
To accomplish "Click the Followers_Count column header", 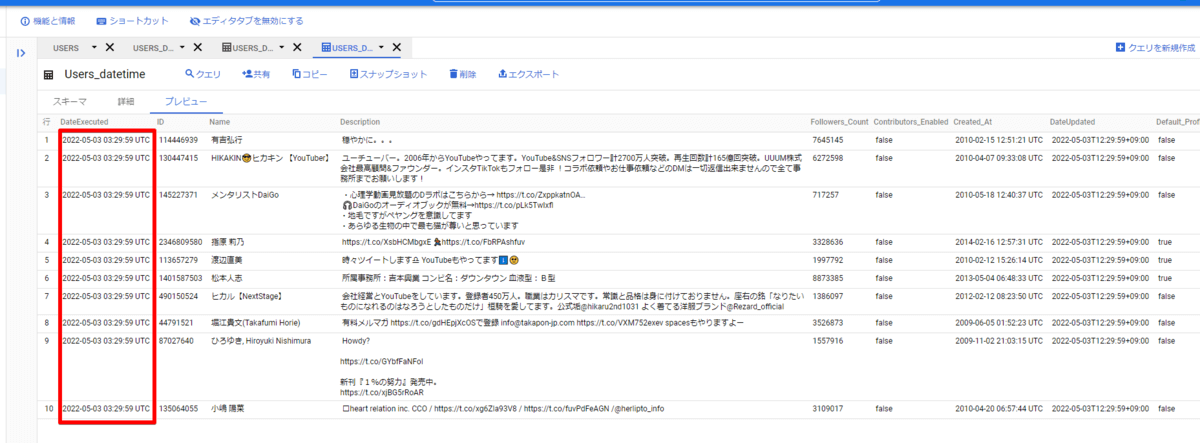I will click(840, 122).
